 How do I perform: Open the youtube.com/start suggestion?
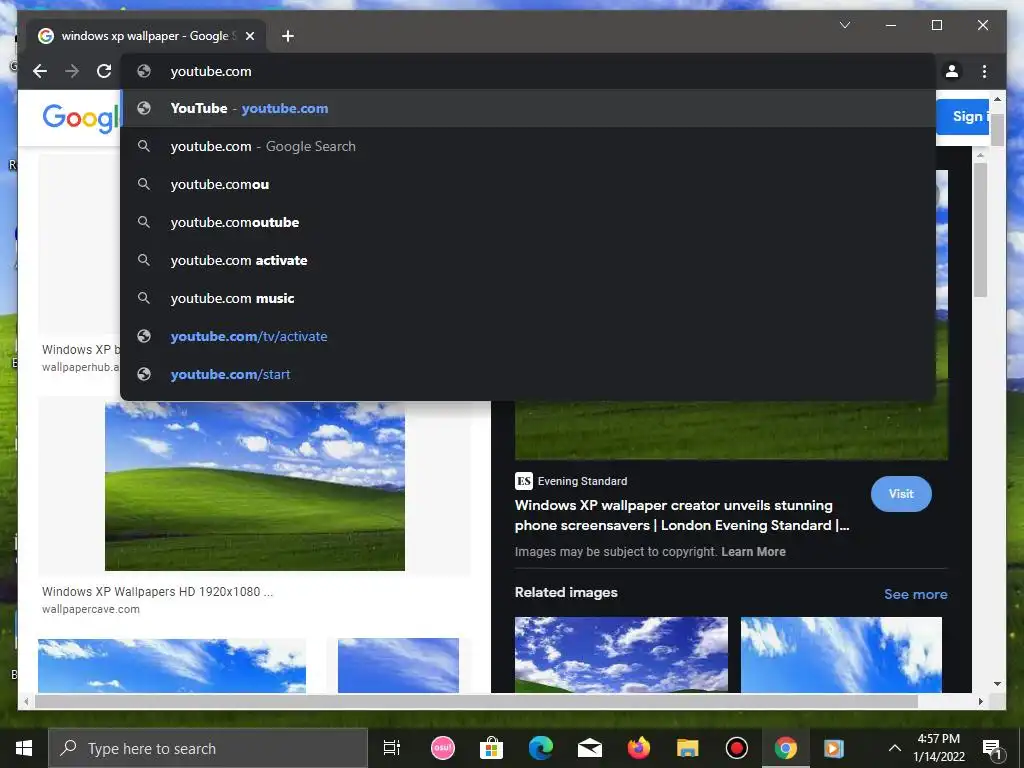[x=528, y=374]
